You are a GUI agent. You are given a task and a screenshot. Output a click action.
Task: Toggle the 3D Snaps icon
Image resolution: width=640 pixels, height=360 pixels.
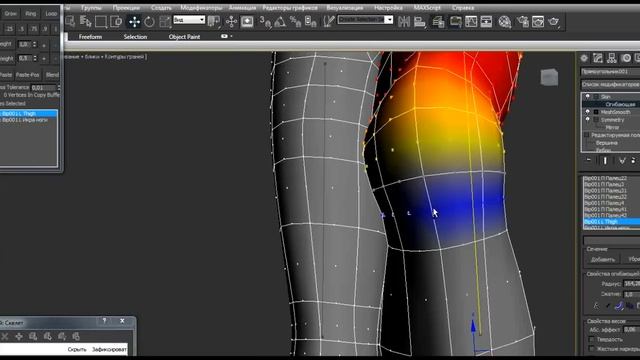point(265,22)
